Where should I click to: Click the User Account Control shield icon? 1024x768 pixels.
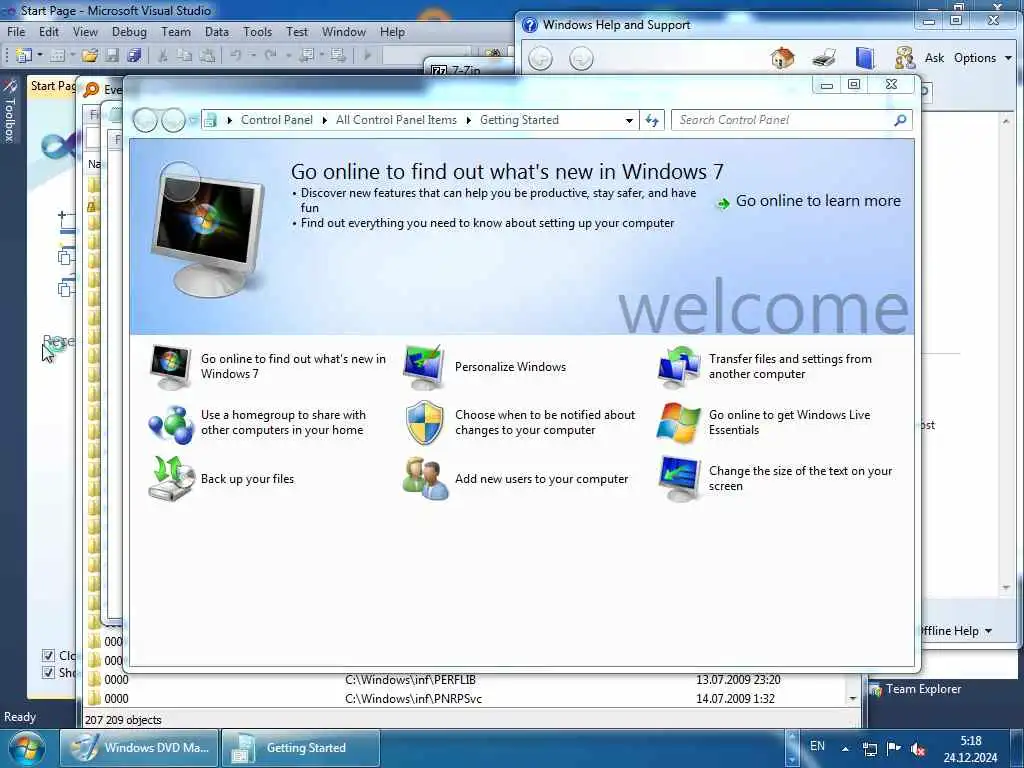(424, 423)
